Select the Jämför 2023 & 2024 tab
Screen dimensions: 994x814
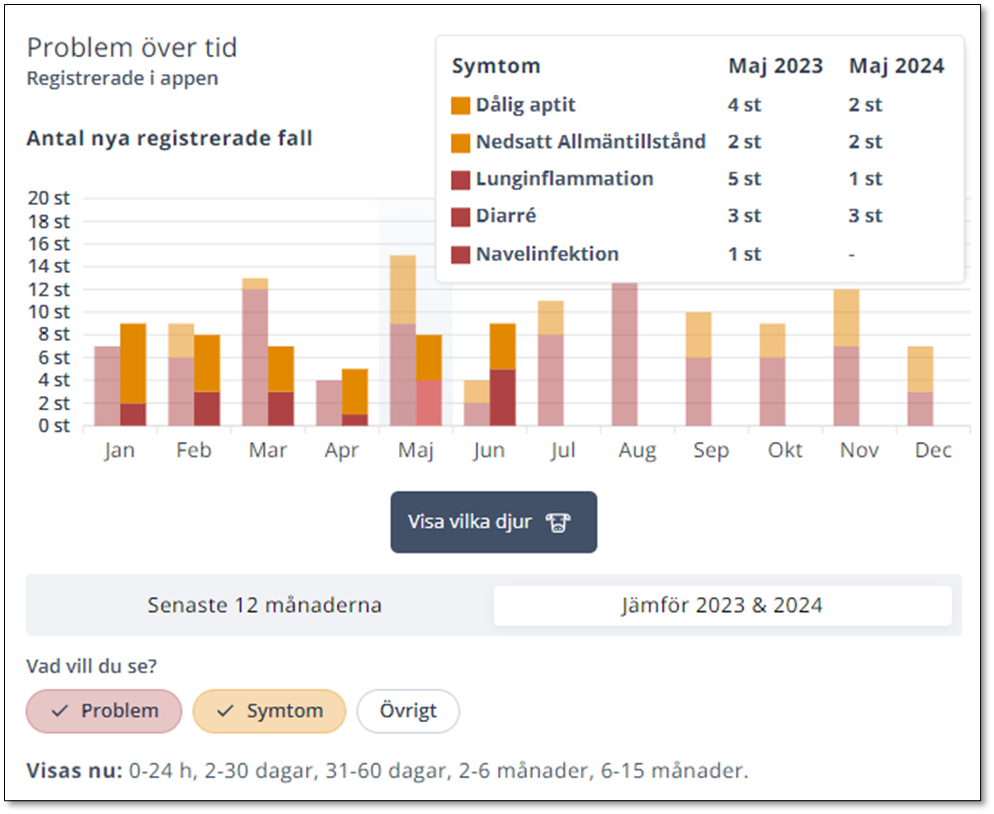(722, 605)
